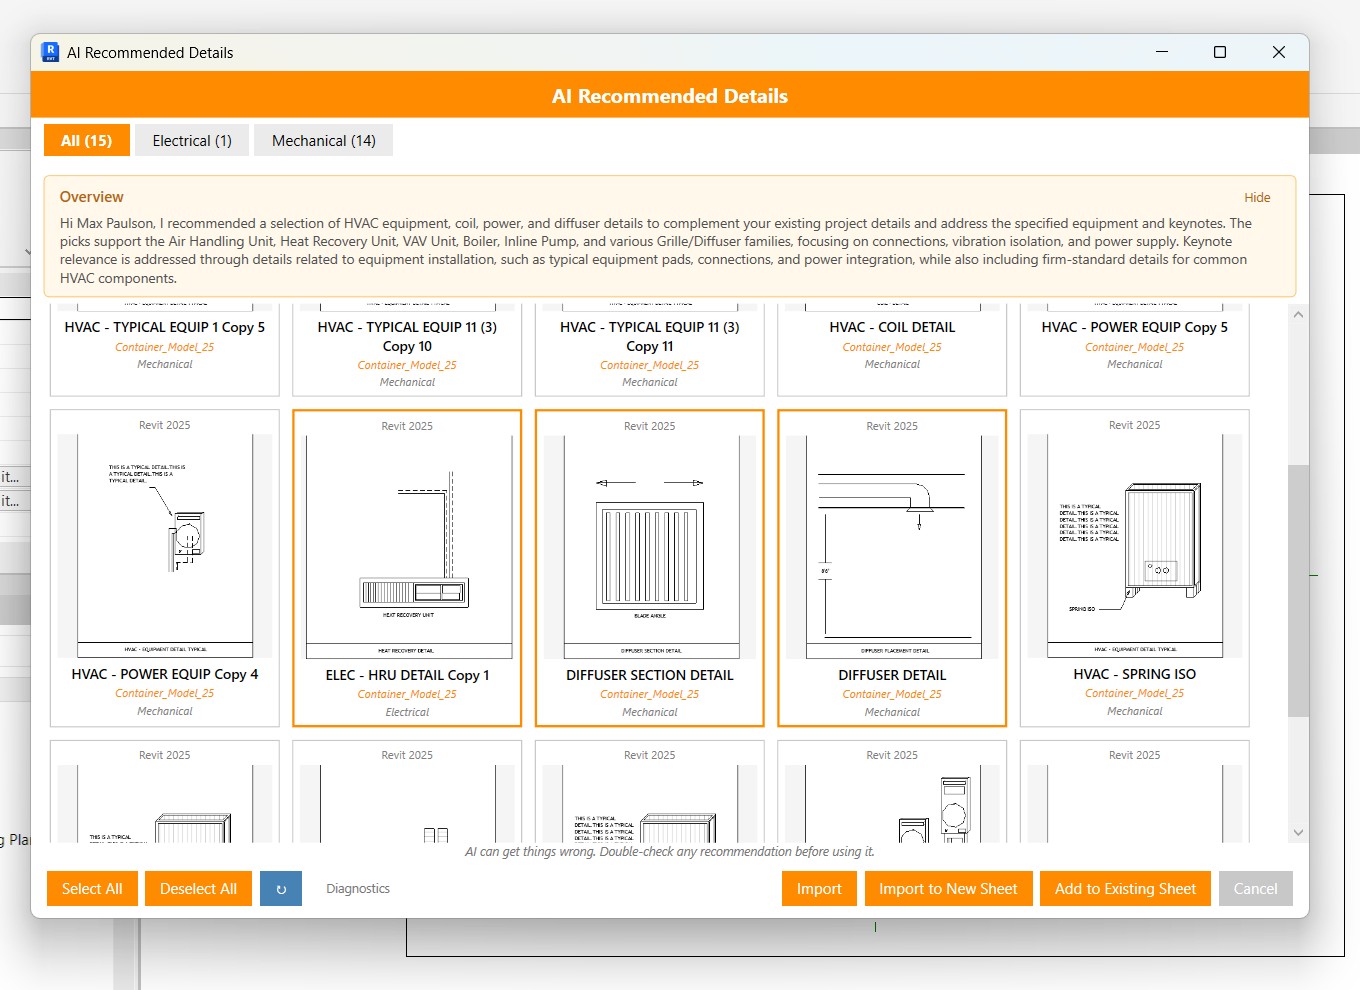Screen dimensions: 1360x990
Task: Click the Revit app icon in title bar
Action: point(50,52)
